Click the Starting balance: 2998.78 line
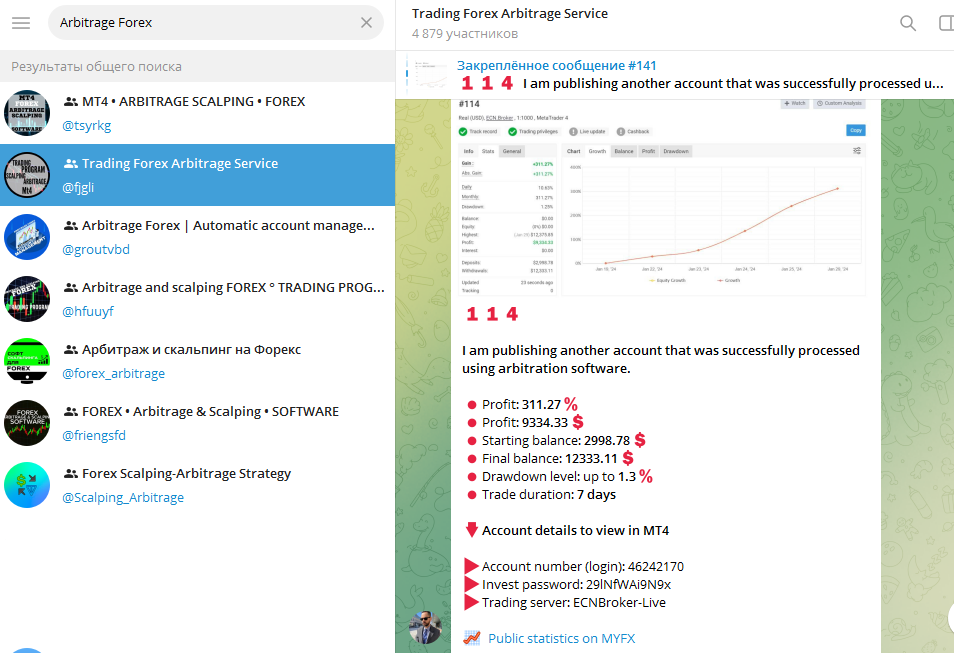This screenshot has height=653, width=954. point(557,441)
